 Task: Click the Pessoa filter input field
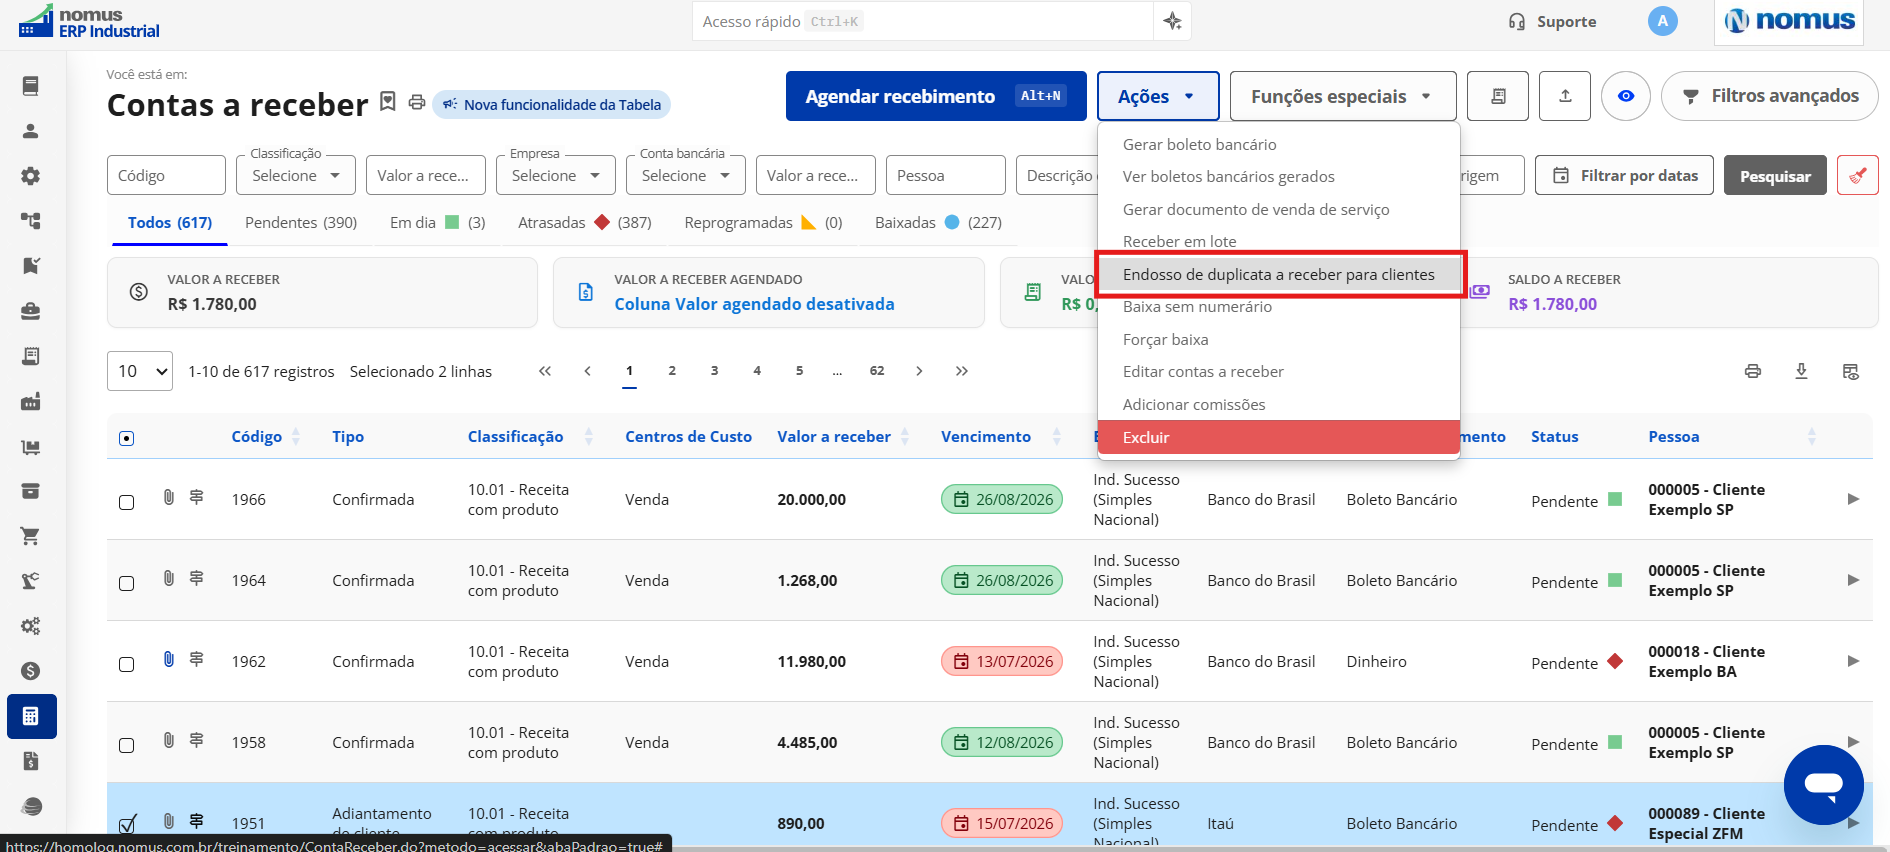(945, 175)
